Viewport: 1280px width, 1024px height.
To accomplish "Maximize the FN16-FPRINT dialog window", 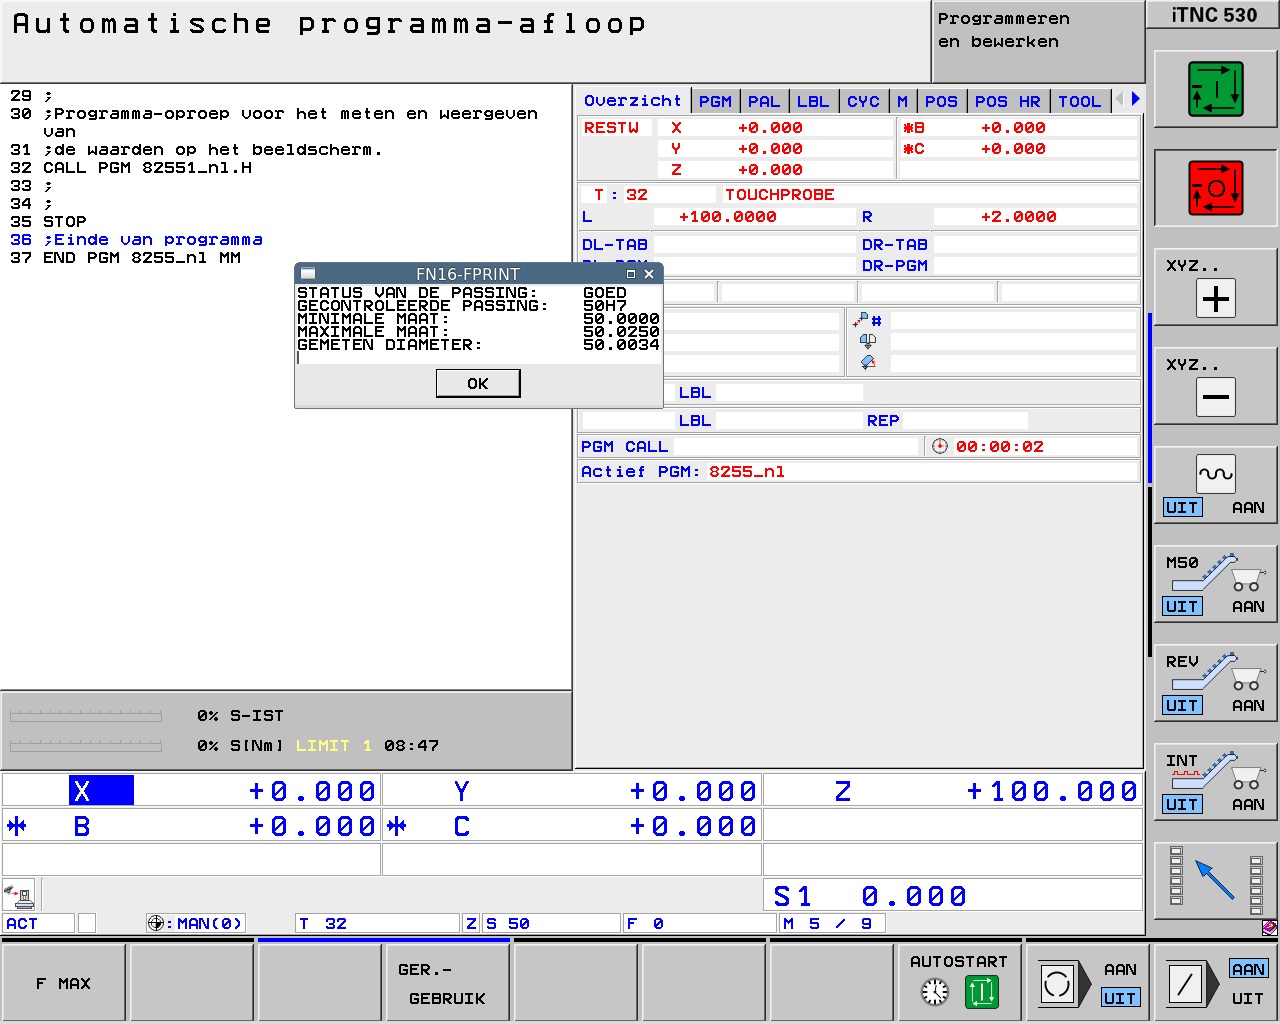I will (x=631, y=274).
